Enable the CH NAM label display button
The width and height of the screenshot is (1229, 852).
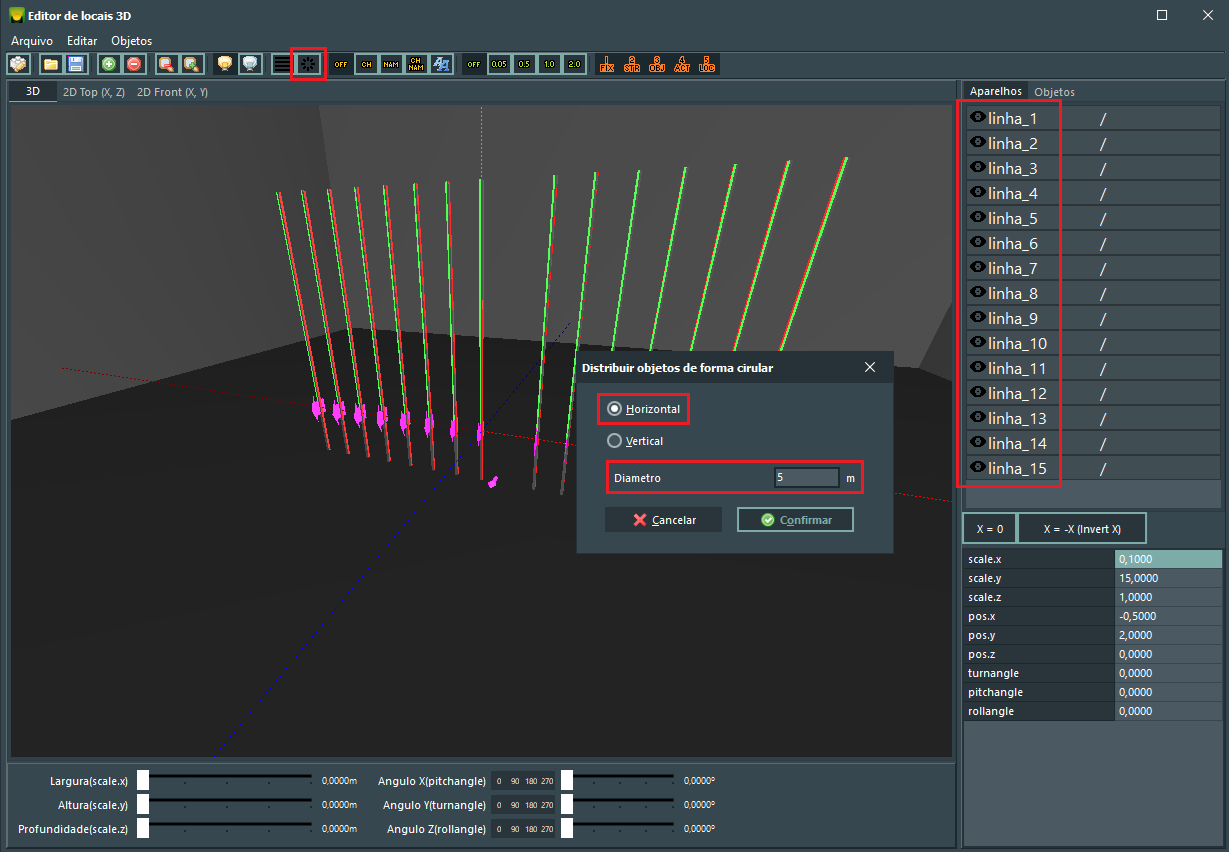pyautogui.click(x=416, y=64)
